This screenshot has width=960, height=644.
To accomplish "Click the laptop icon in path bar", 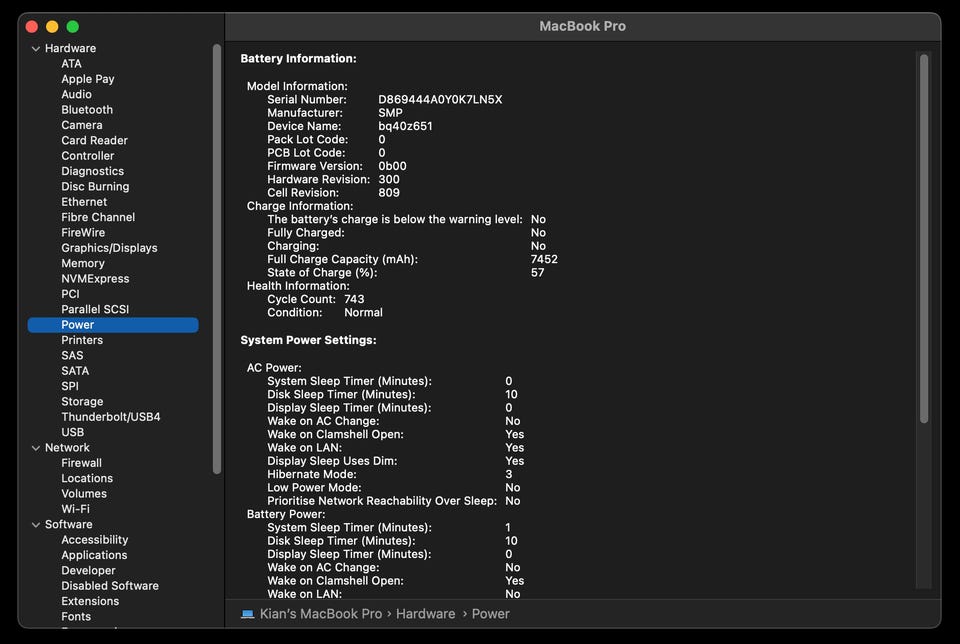I will (247, 614).
